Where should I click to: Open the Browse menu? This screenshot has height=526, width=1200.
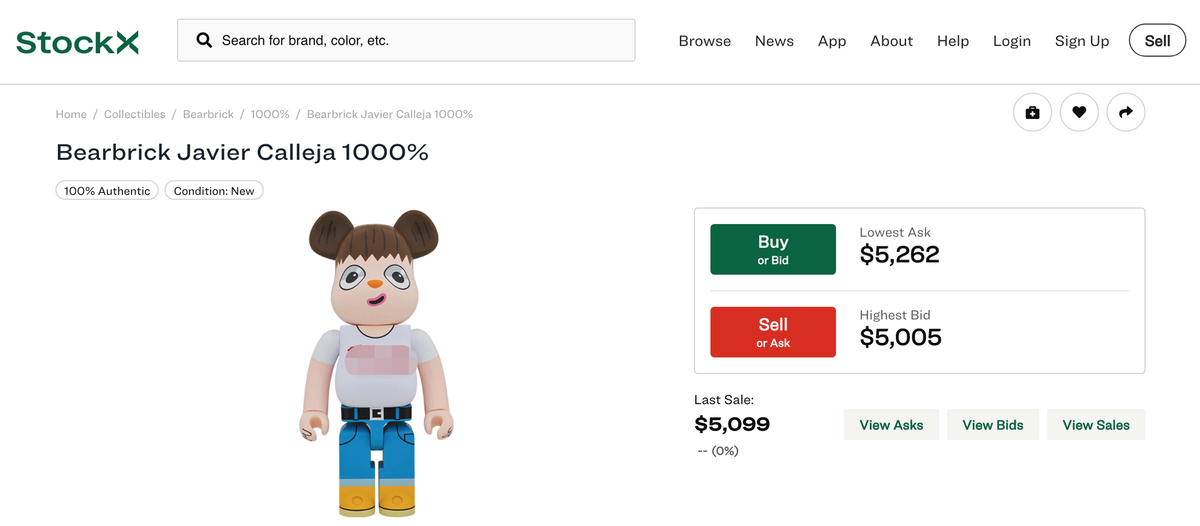tap(704, 41)
